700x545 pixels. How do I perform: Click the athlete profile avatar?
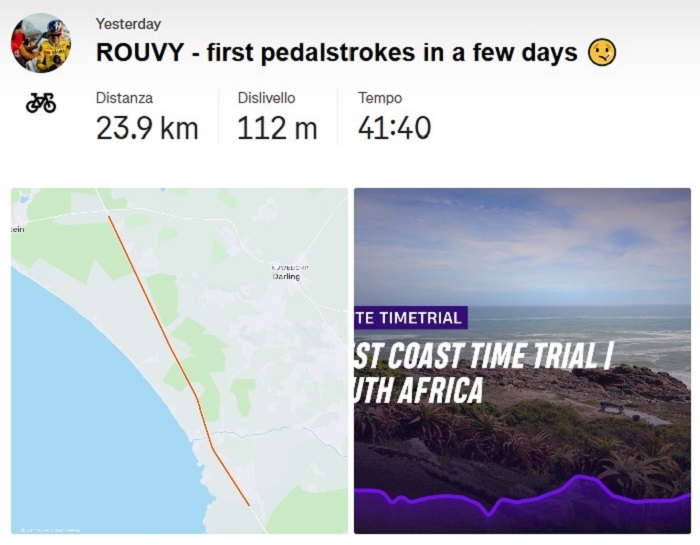tap(41, 43)
